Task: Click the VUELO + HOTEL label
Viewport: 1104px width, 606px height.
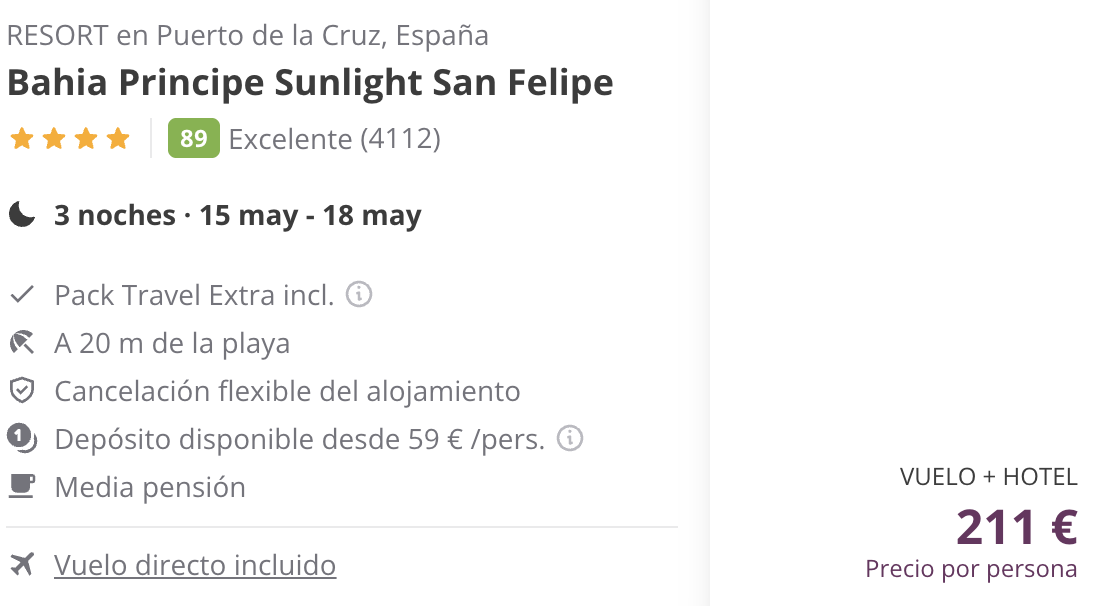Action: click(x=989, y=476)
